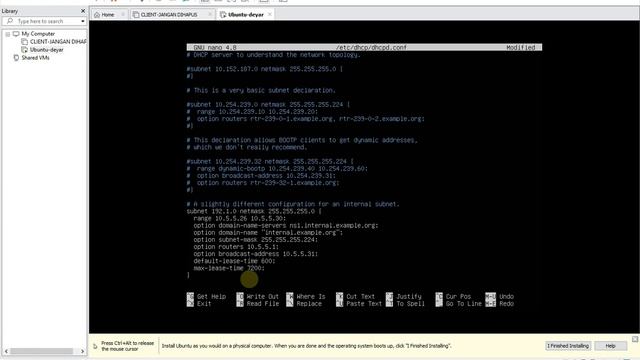
Task: Select Ubuntu-deyar VM in Library tree
Action: point(47,50)
